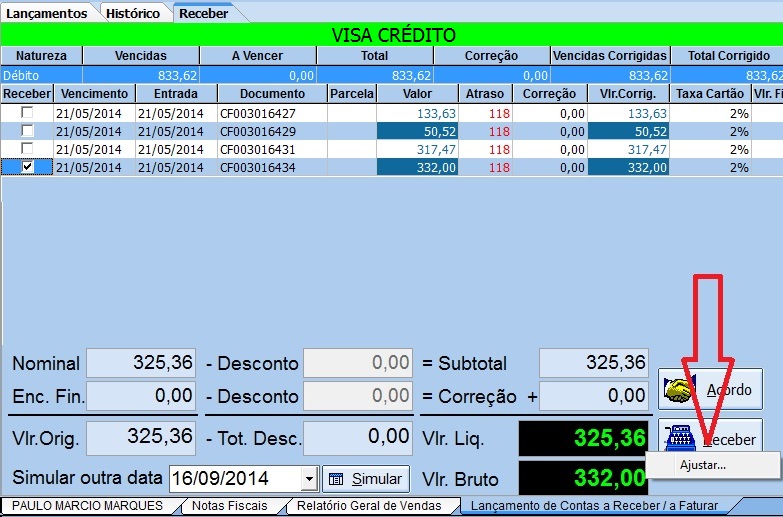Check the Receber box for CF003016431
Image resolution: width=783 pixels, height=517 pixels.
tap(27, 149)
